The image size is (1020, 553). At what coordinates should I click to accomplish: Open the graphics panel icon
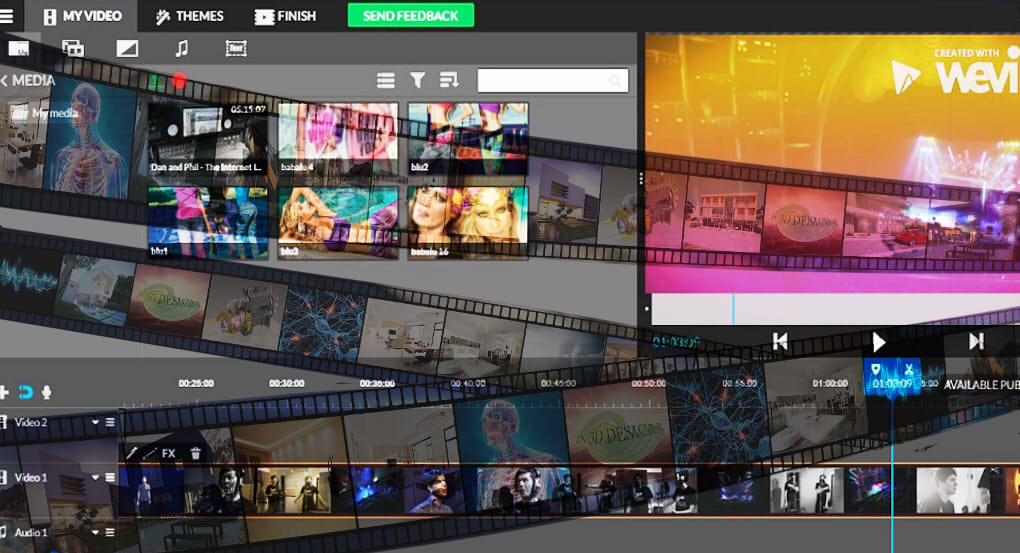73,48
